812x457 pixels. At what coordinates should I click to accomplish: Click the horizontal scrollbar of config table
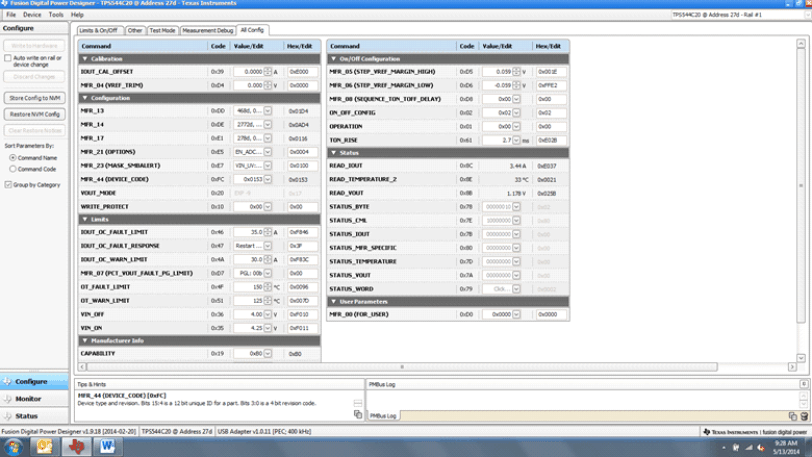click(x=402, y=367)
